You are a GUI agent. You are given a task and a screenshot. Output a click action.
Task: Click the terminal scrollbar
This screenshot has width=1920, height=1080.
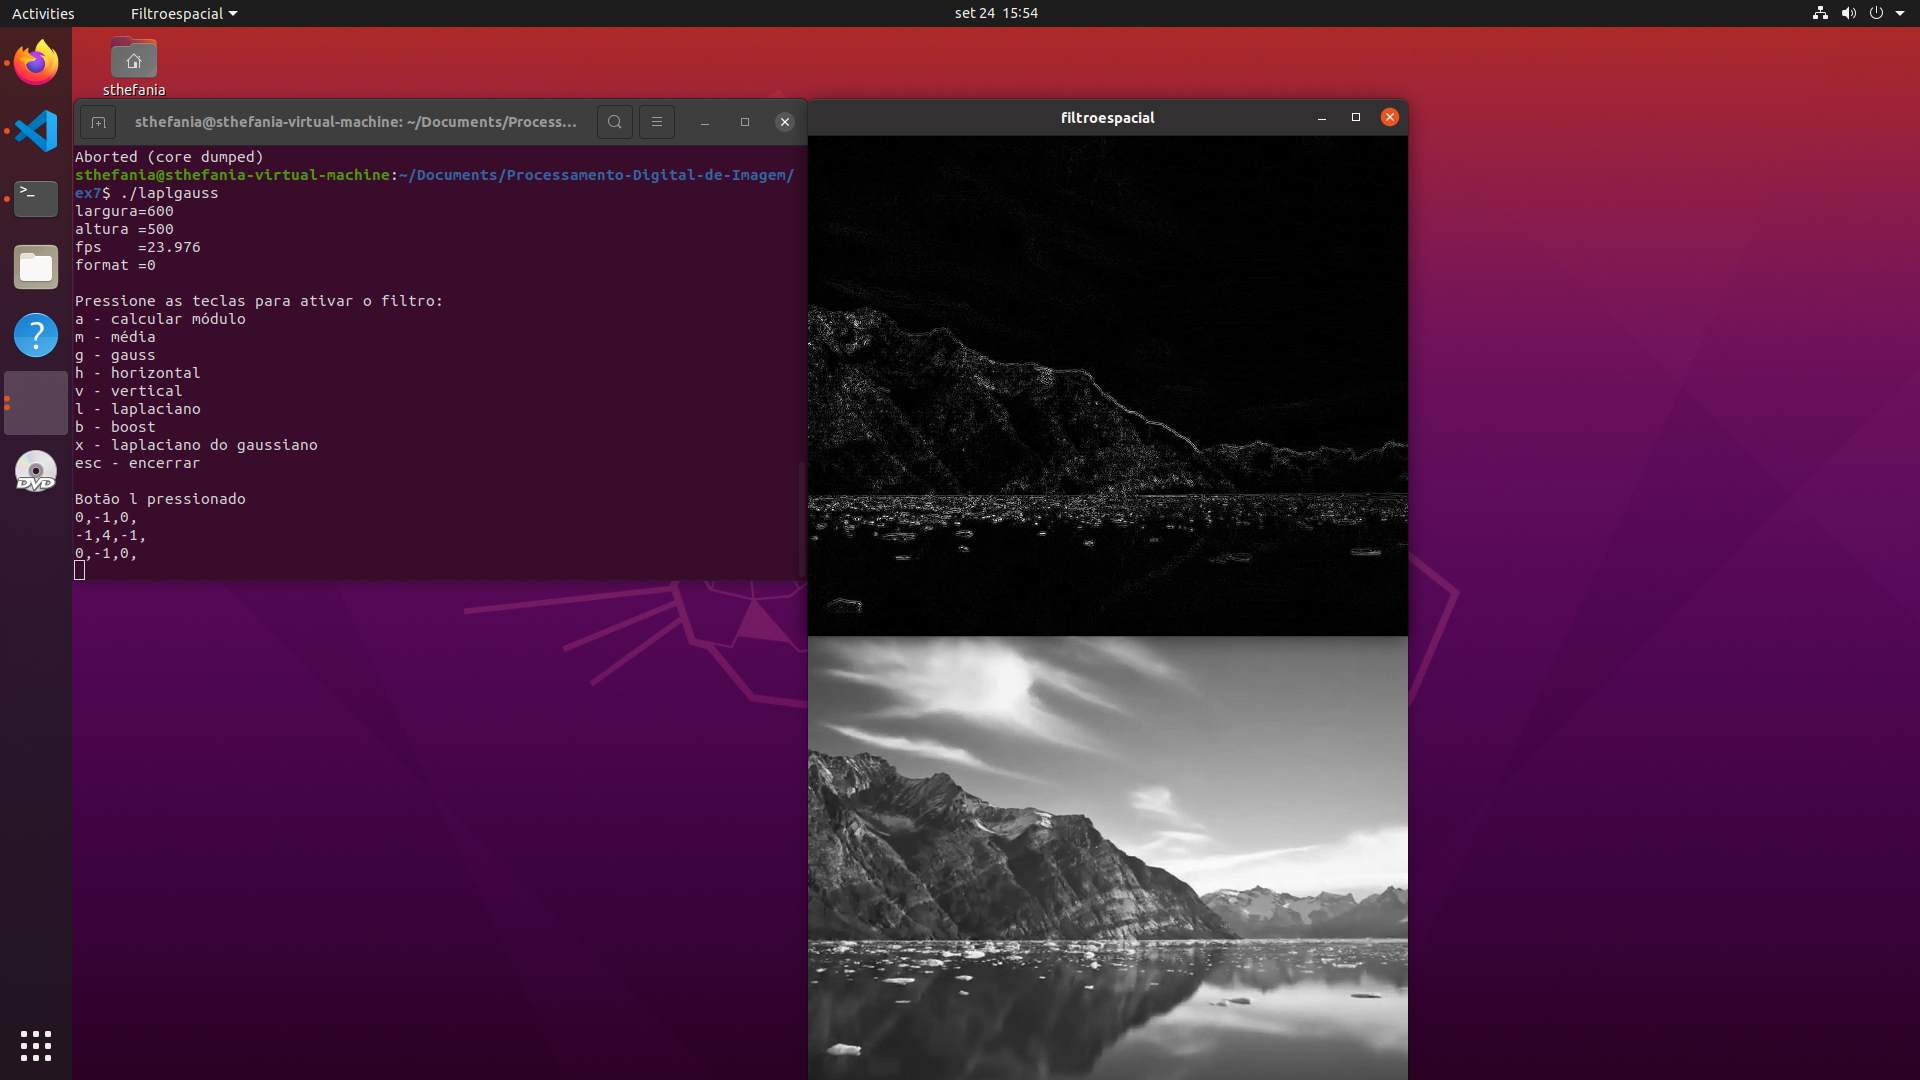801,520
